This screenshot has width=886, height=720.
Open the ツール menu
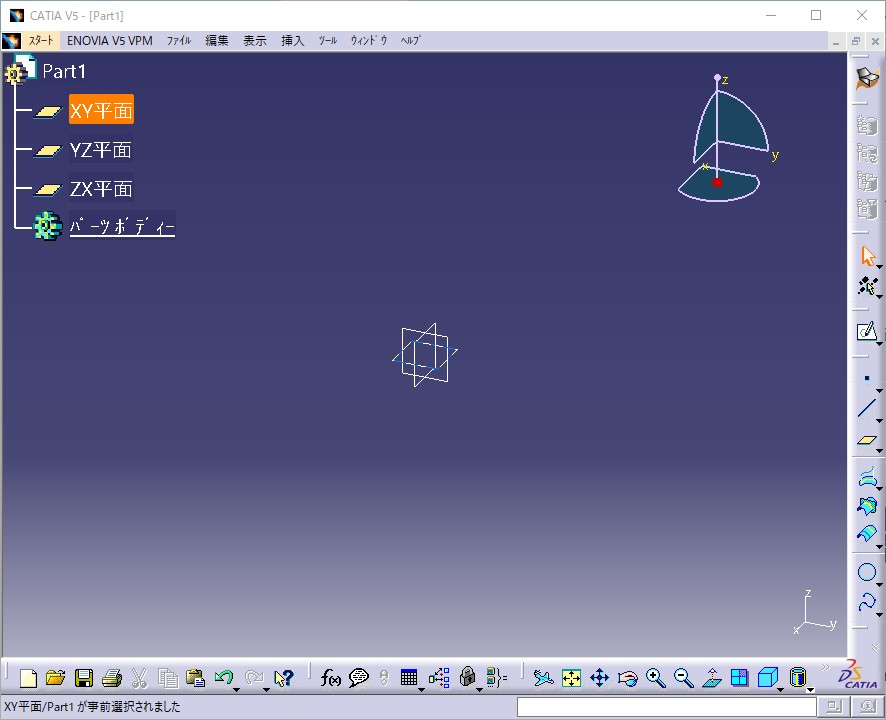(x=328, y=41)
